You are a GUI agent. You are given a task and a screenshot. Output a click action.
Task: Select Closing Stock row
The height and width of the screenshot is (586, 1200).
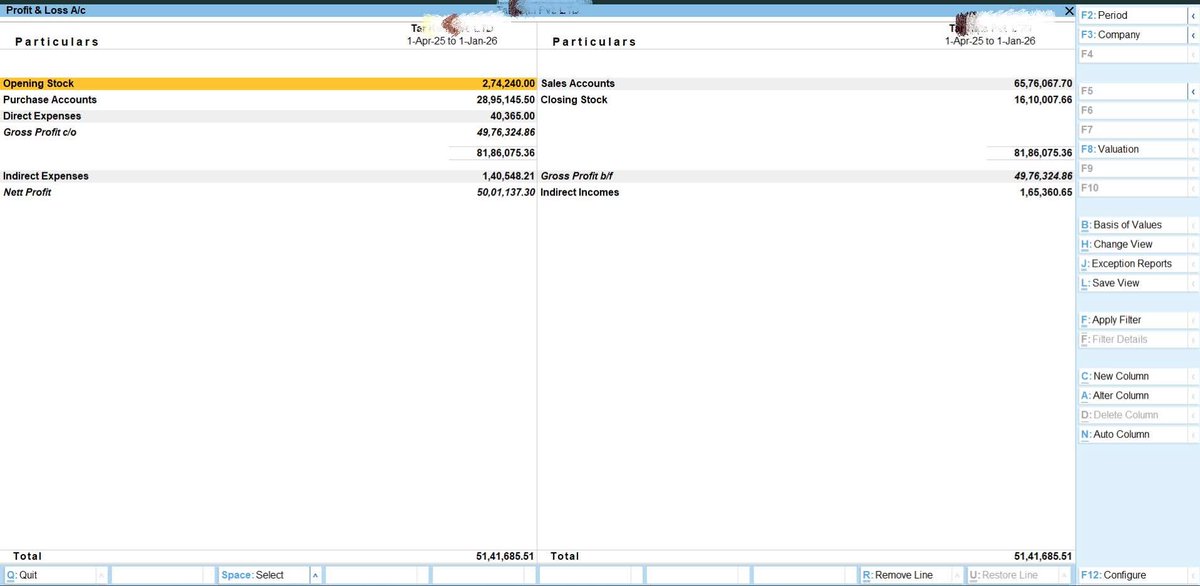point(806,100)
